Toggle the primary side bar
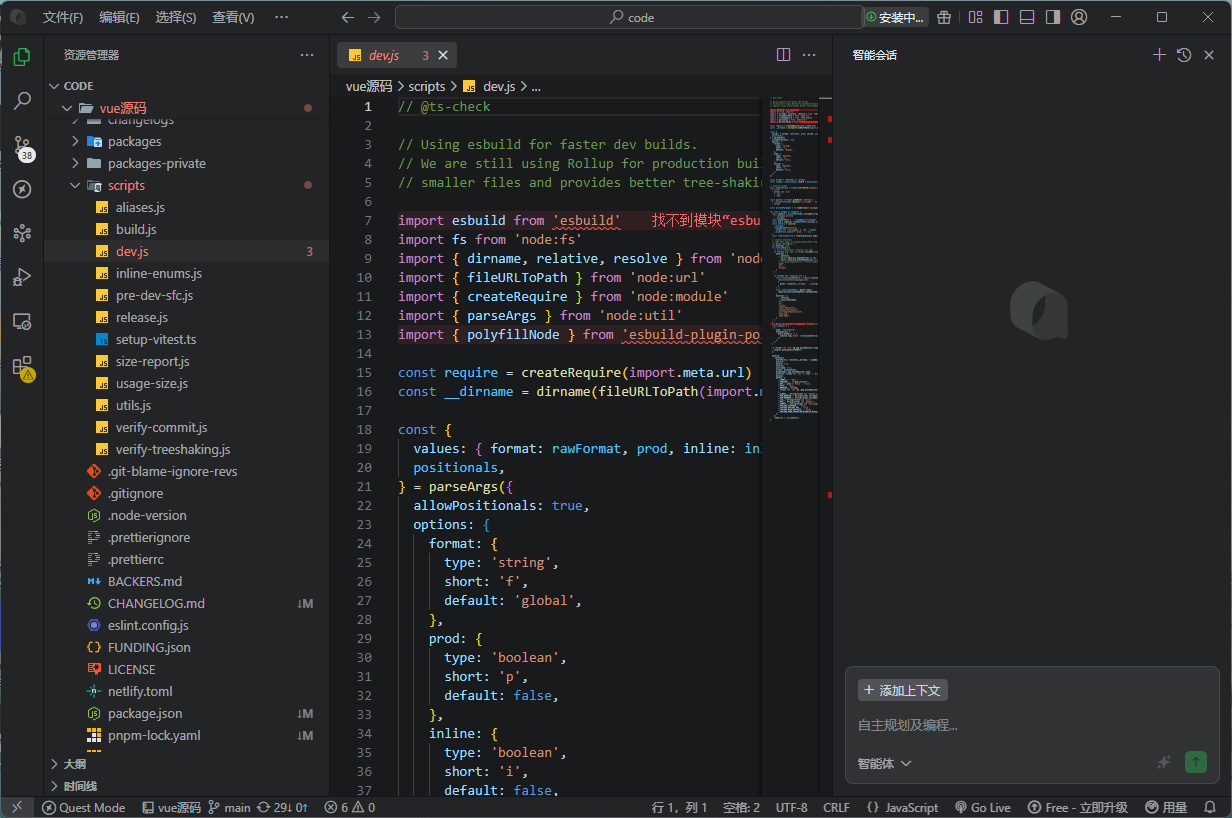This screenshot has height=818, width=1232. [x=1002, y=17]
